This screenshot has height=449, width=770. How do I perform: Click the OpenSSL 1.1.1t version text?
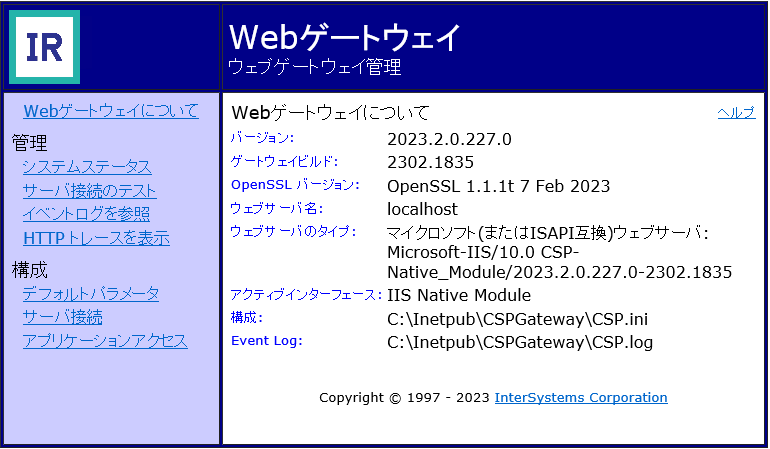(x=498, y=186)
